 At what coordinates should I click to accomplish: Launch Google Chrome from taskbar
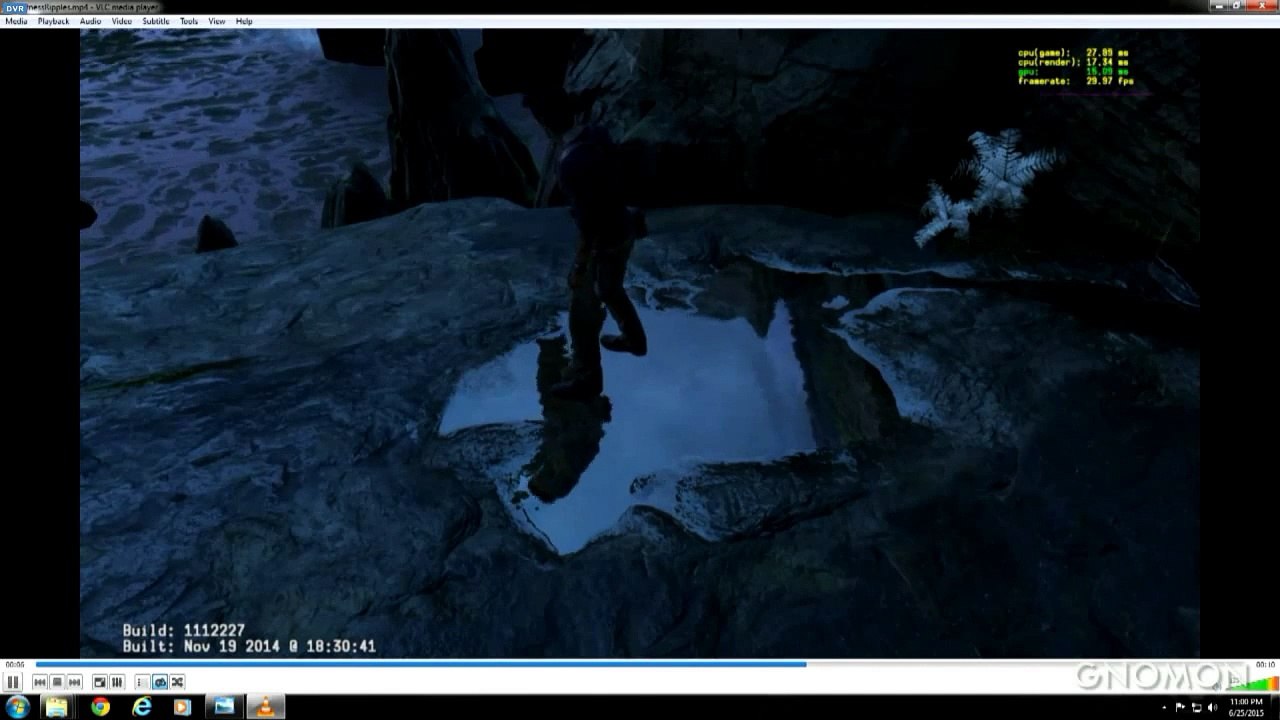pyautogui.click(x=100, y=707)
